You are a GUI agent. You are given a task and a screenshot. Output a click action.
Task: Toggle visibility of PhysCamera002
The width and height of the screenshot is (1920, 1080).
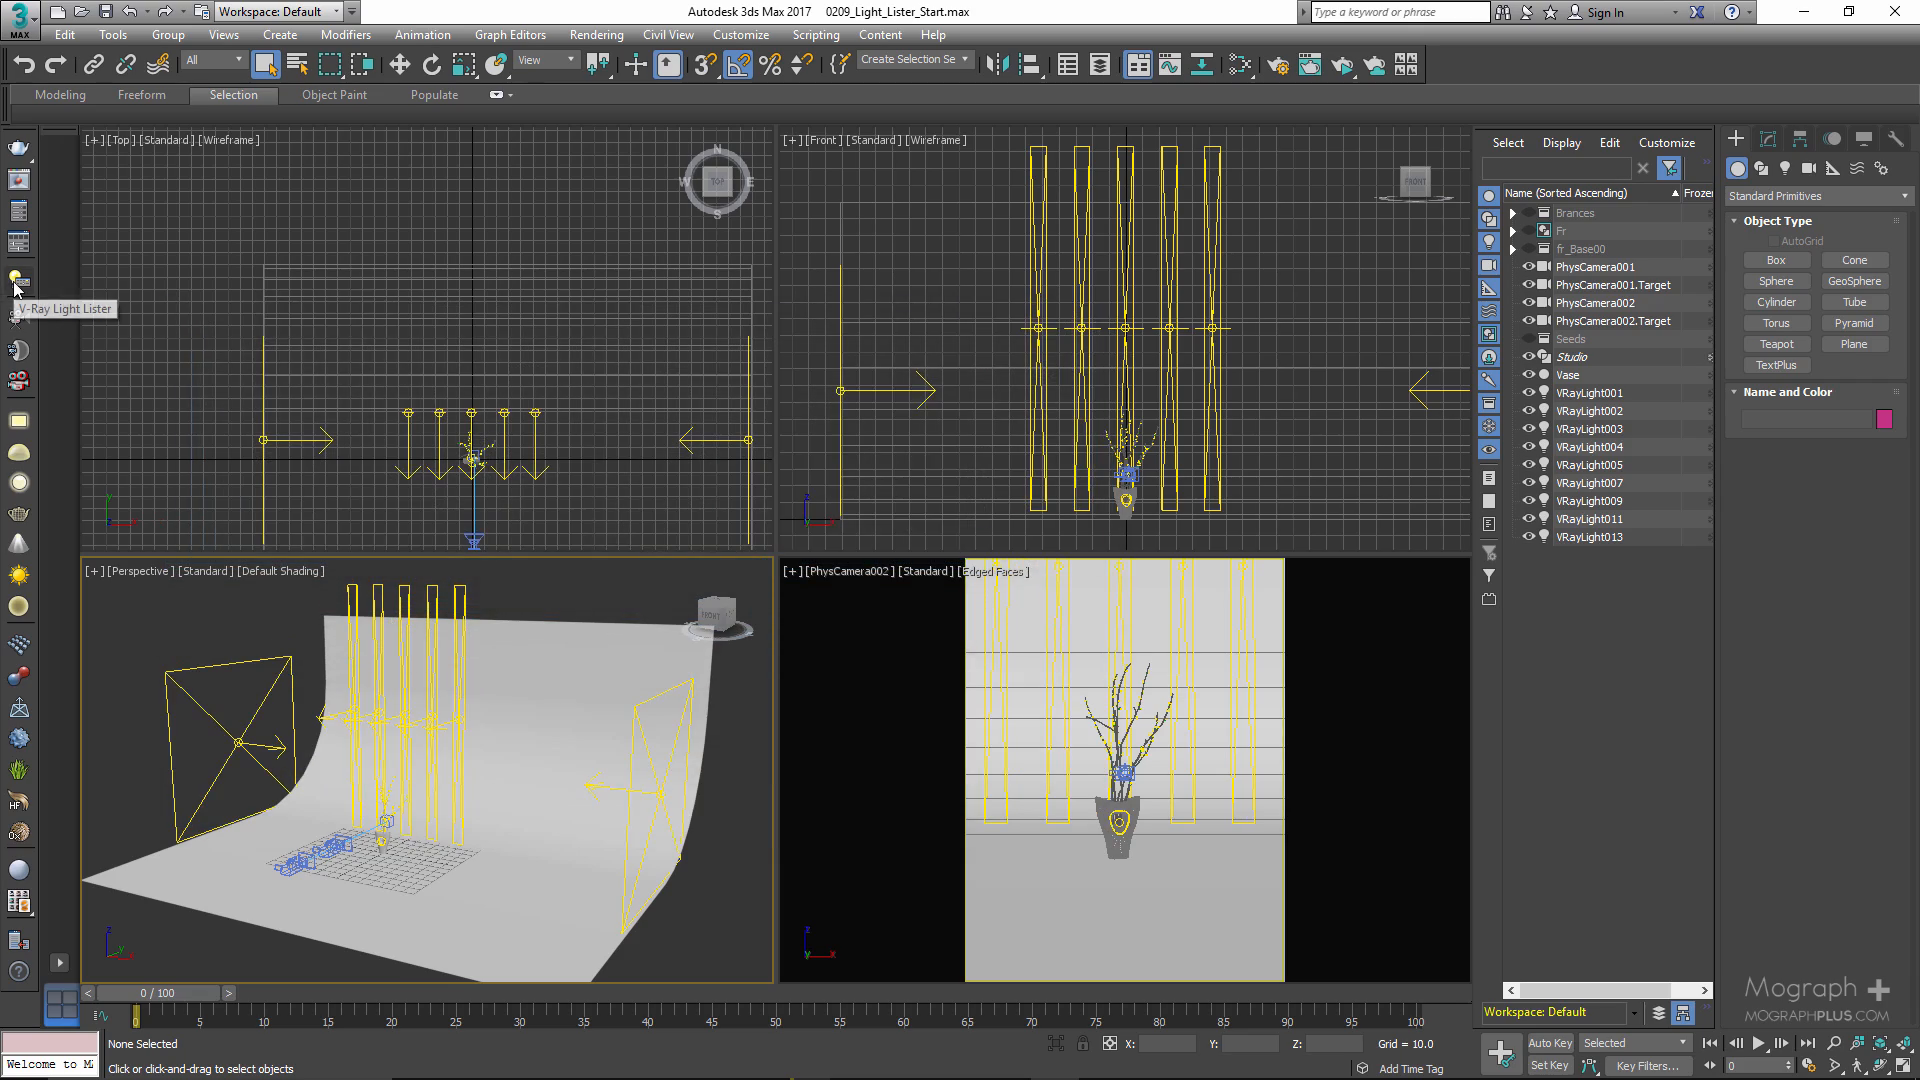click(1528, 303)
